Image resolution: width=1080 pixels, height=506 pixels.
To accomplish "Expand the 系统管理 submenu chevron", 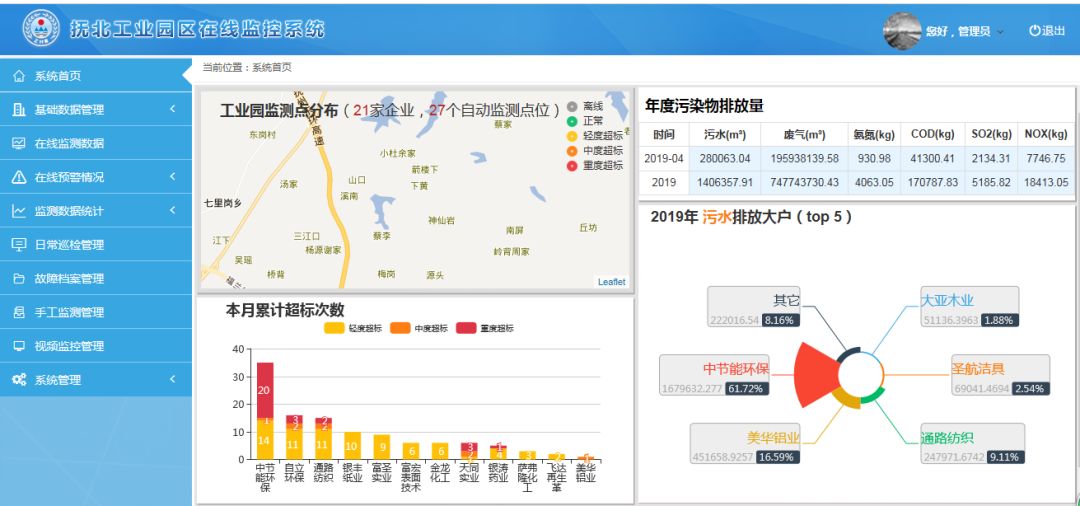I will pos(172,379).
